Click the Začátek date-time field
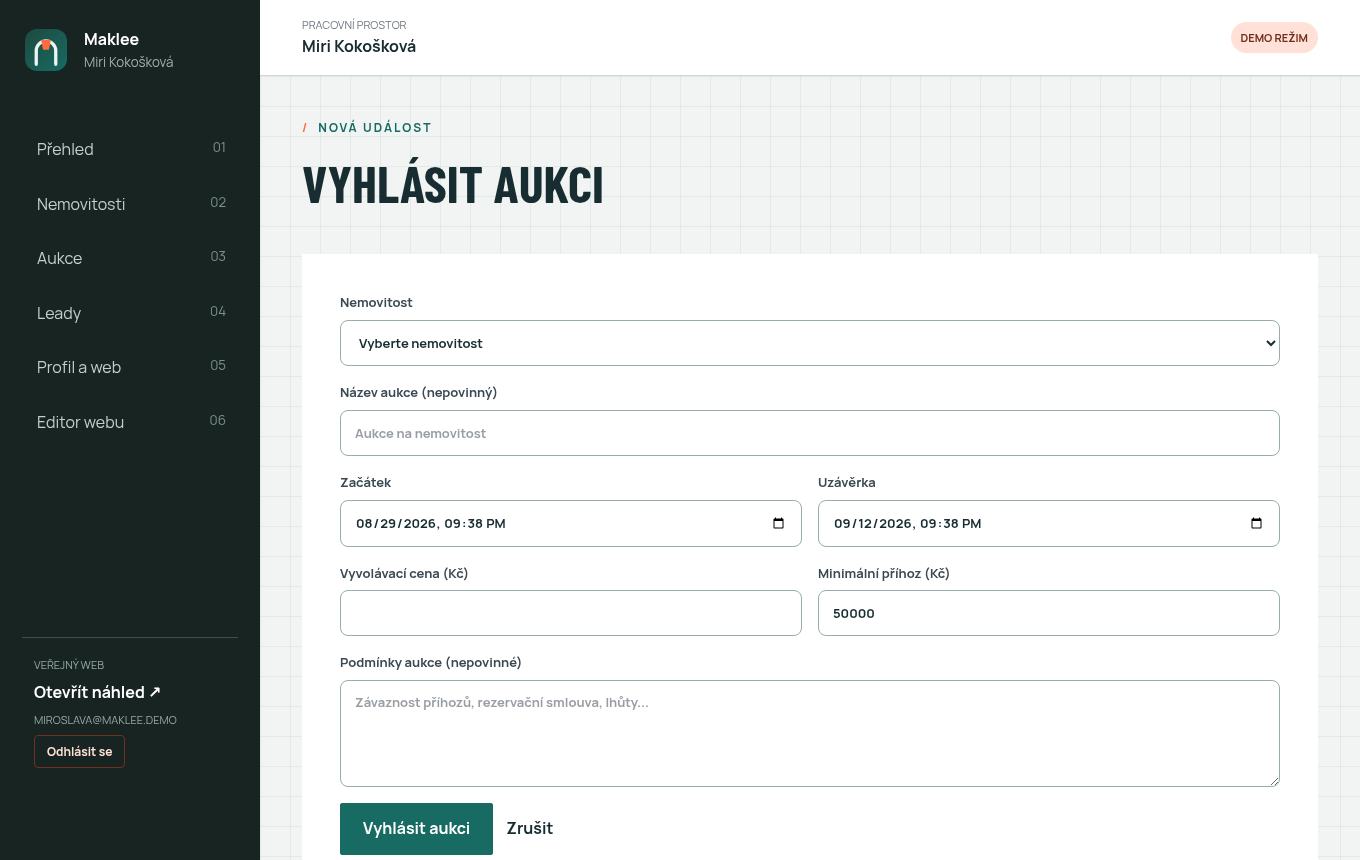The width and height of the screenshot is (1360, 860). coord(571,523)
